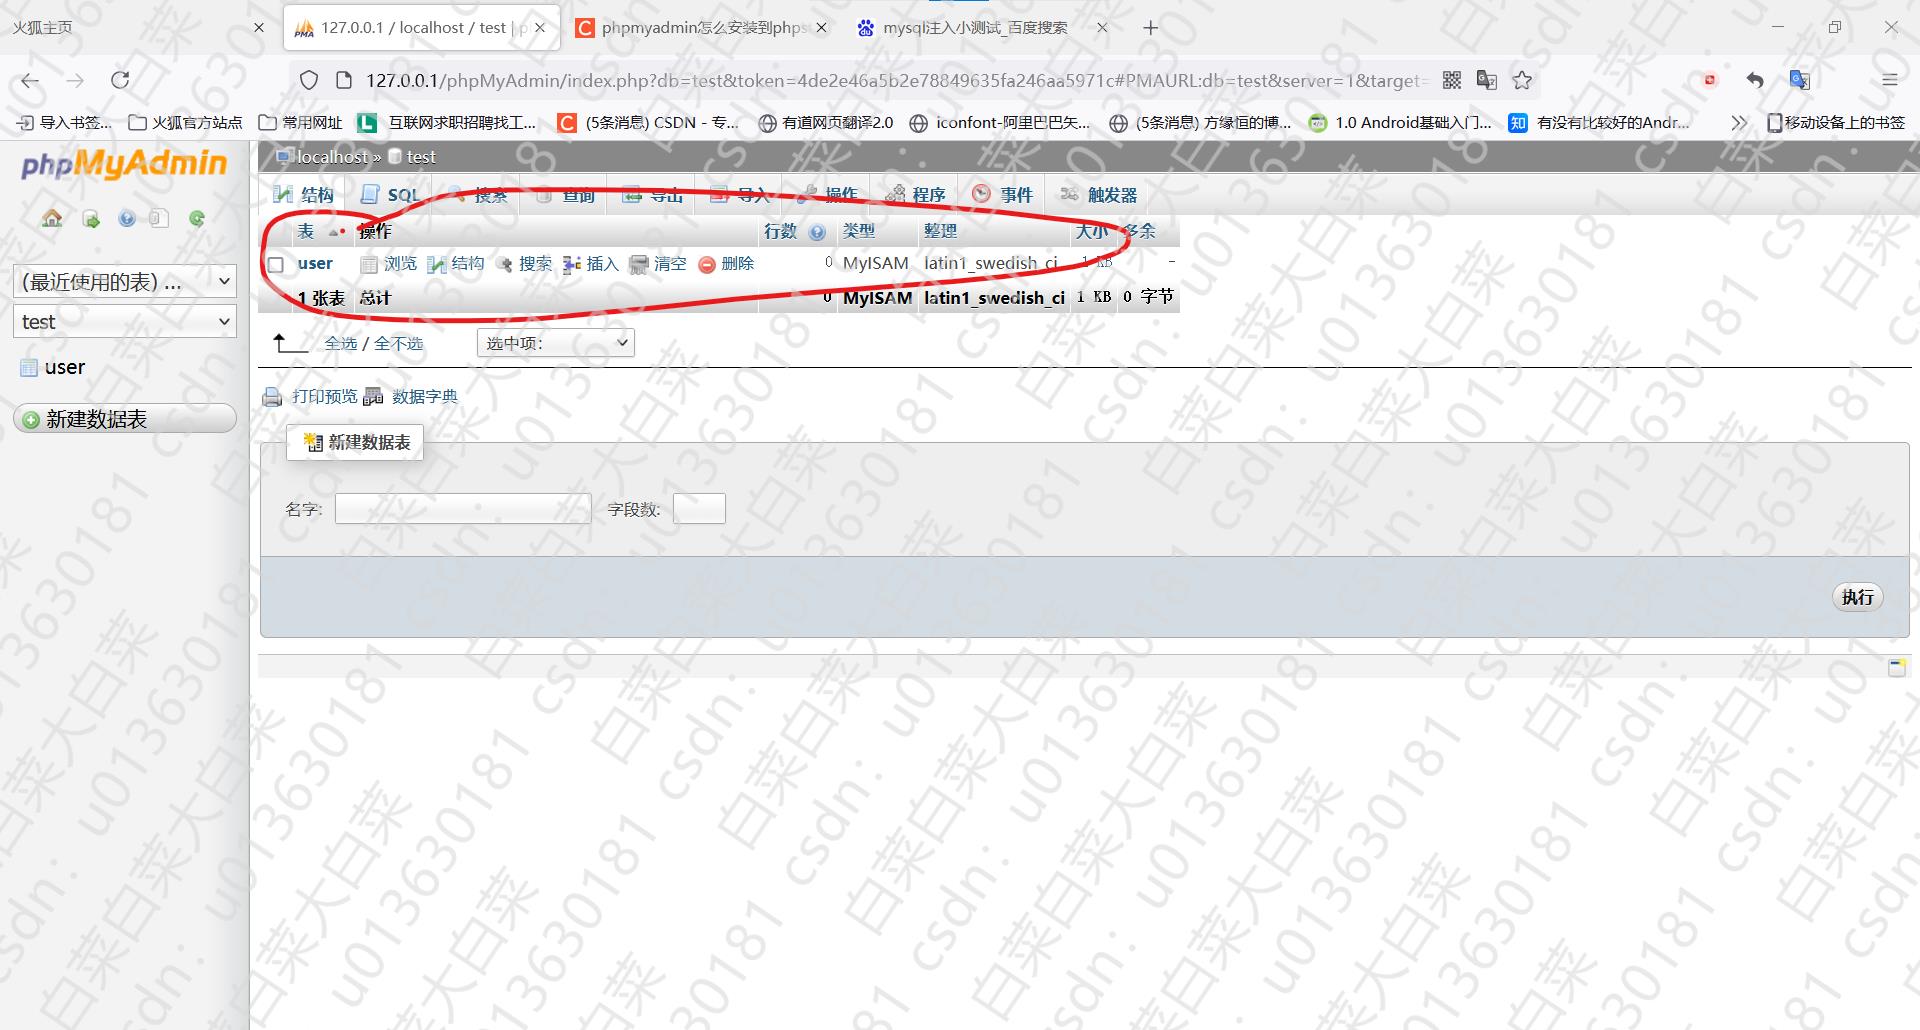Click the test breadcrumb link
The image size is (1920, 1030).
pyautogui.click(x=421, y=157)
